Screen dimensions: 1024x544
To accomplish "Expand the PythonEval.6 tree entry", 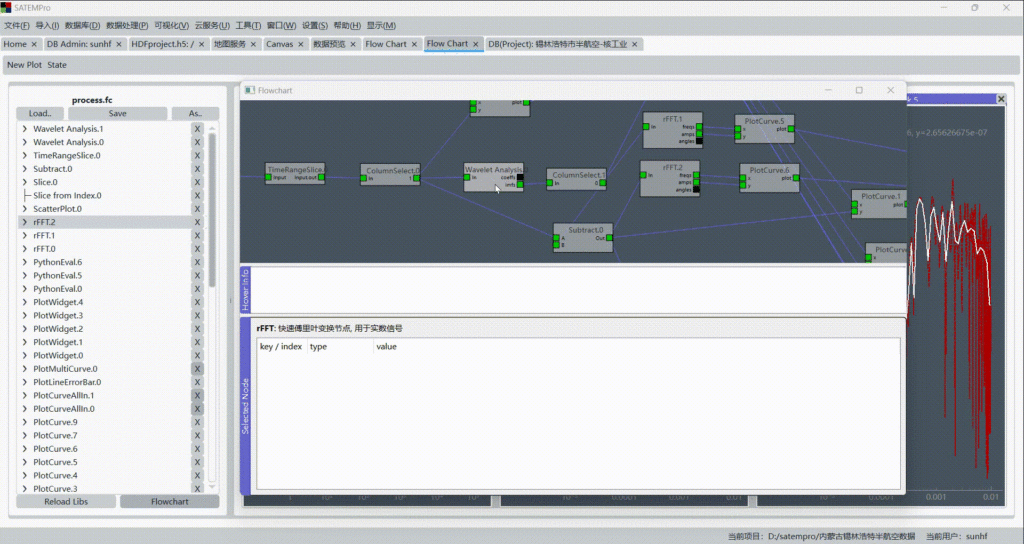I will click(24, 262).
